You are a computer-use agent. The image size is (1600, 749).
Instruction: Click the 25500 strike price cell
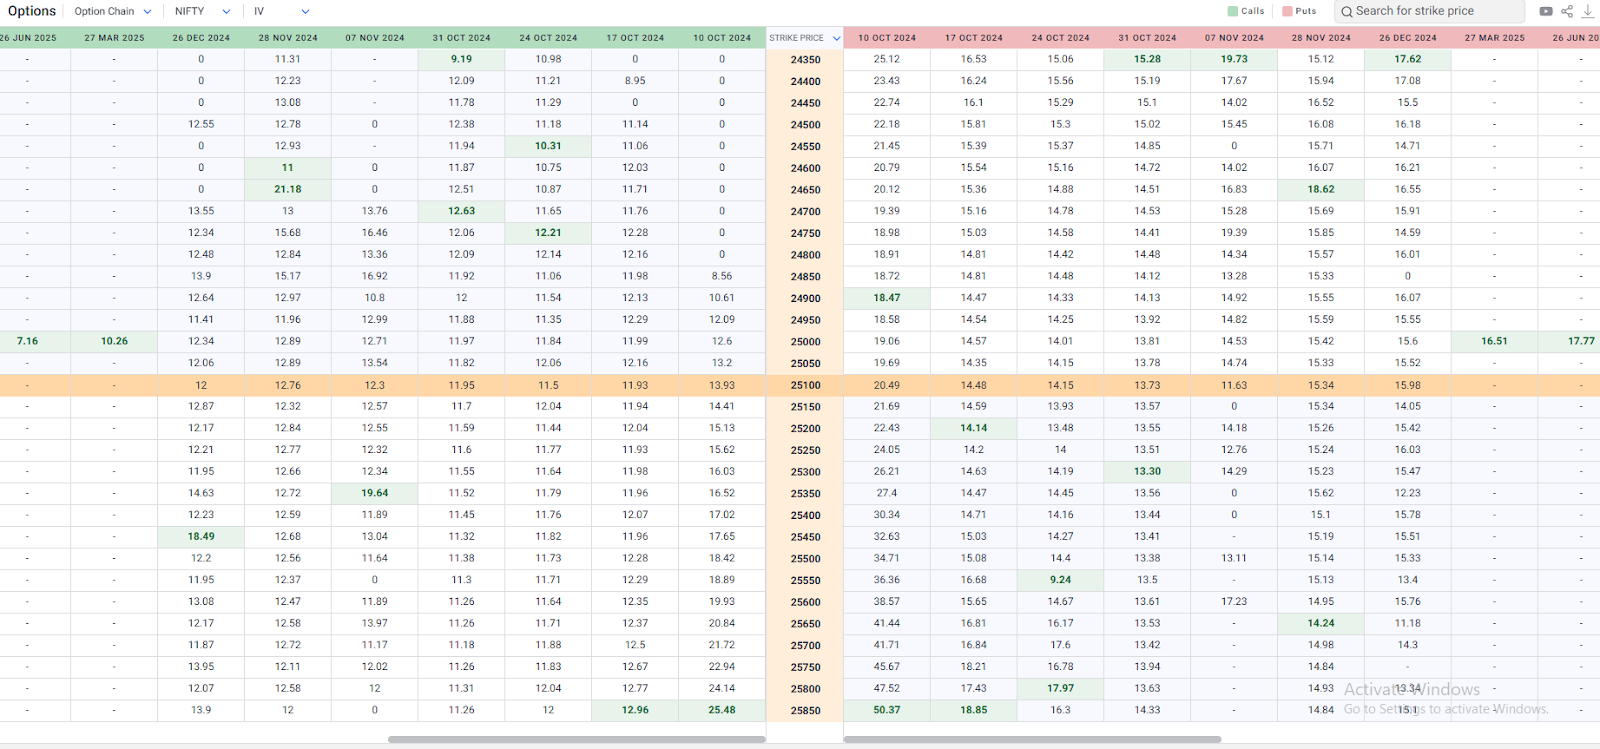(x=805, y=559)
